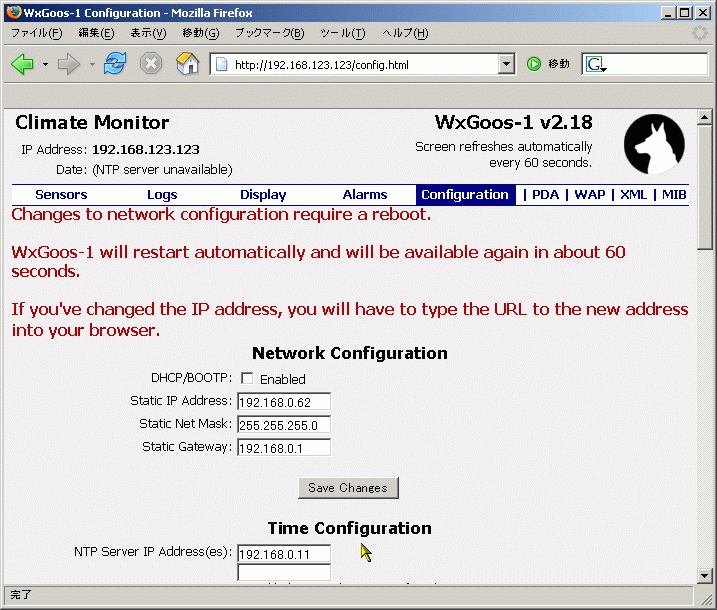Viewport: 717px width, 610px height.
Task: Maximize the Firefox window
Action: coord(685,13)
